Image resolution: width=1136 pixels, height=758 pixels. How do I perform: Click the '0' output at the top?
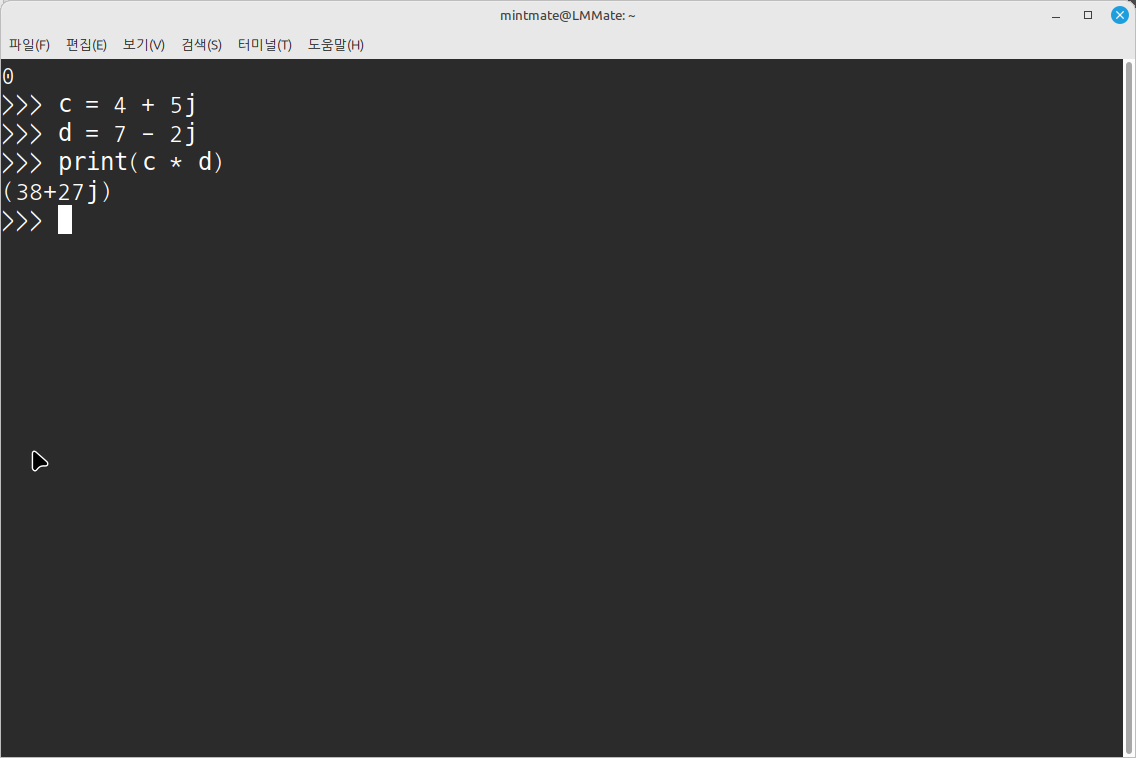tap(8, 76)
